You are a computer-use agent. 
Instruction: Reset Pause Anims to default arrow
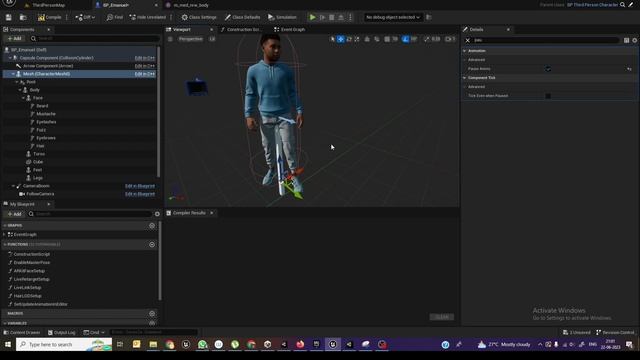pyautogui.click(x=629, y=69)
